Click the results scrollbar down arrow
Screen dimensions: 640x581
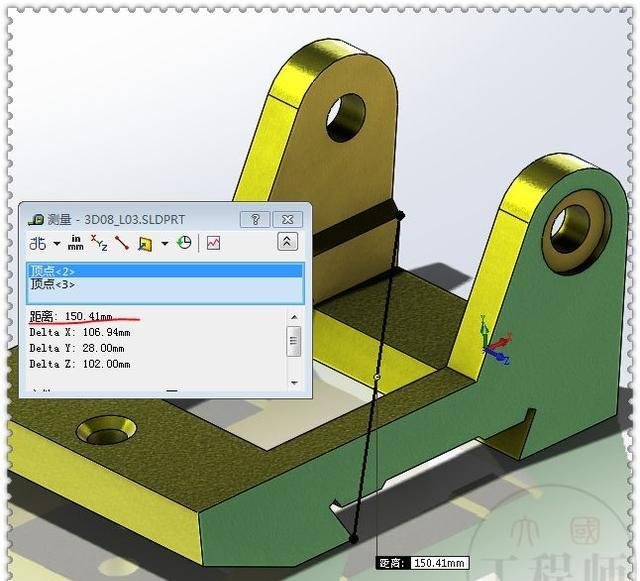294,383
